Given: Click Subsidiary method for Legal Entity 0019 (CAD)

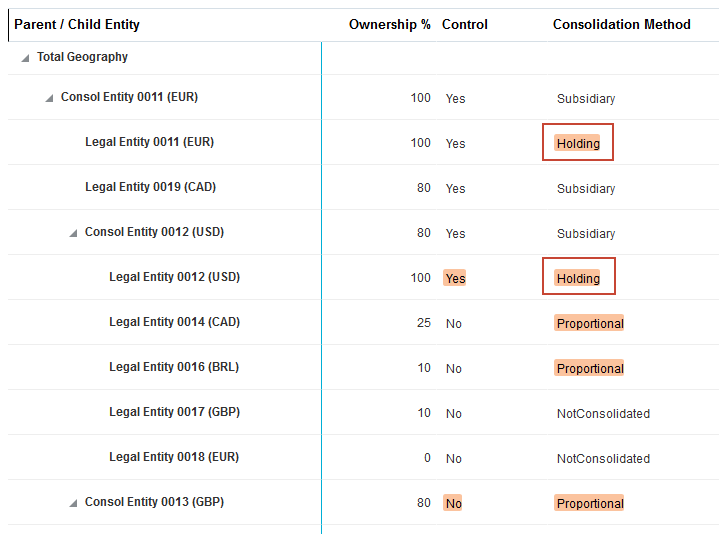Looking at the screenshot, I should [x=586, y=188].
